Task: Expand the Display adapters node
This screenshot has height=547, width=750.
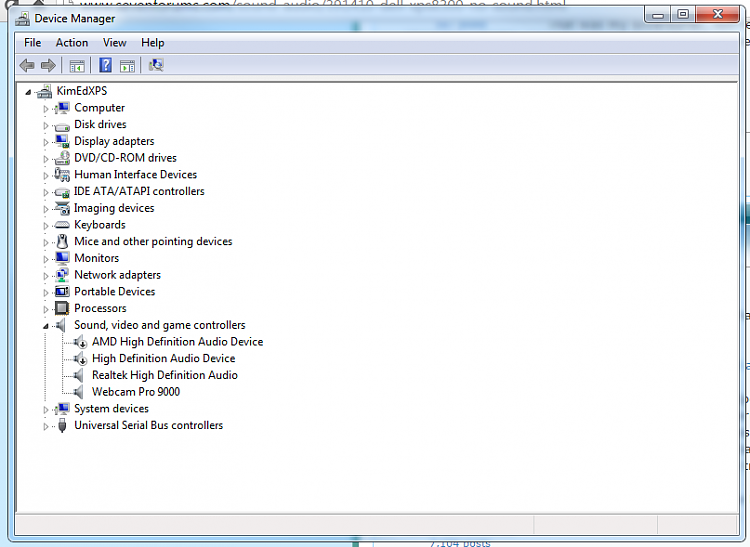Action: coord(46,142)
